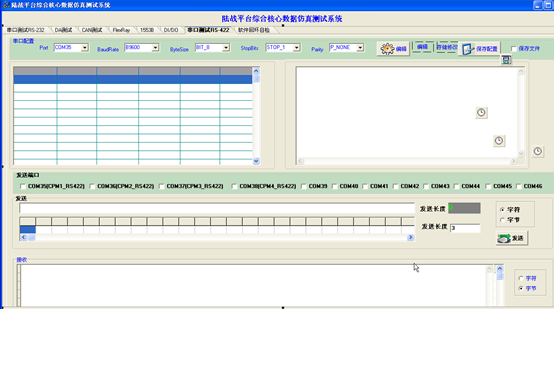Click the clock icon nearest the message box center

pyautogui.click(x=481, y=113)
